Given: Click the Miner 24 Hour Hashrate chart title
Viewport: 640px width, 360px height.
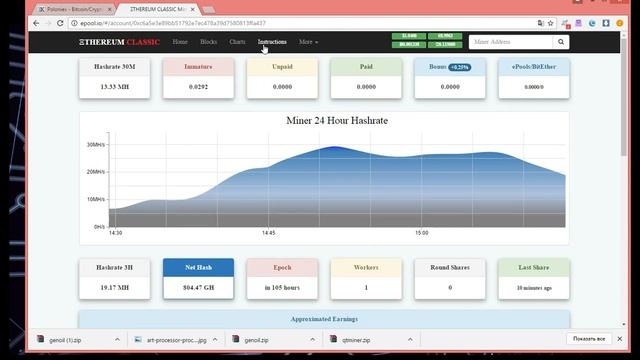Looking at the screenshot, I should pyautogui.click(x=337, y=120).
